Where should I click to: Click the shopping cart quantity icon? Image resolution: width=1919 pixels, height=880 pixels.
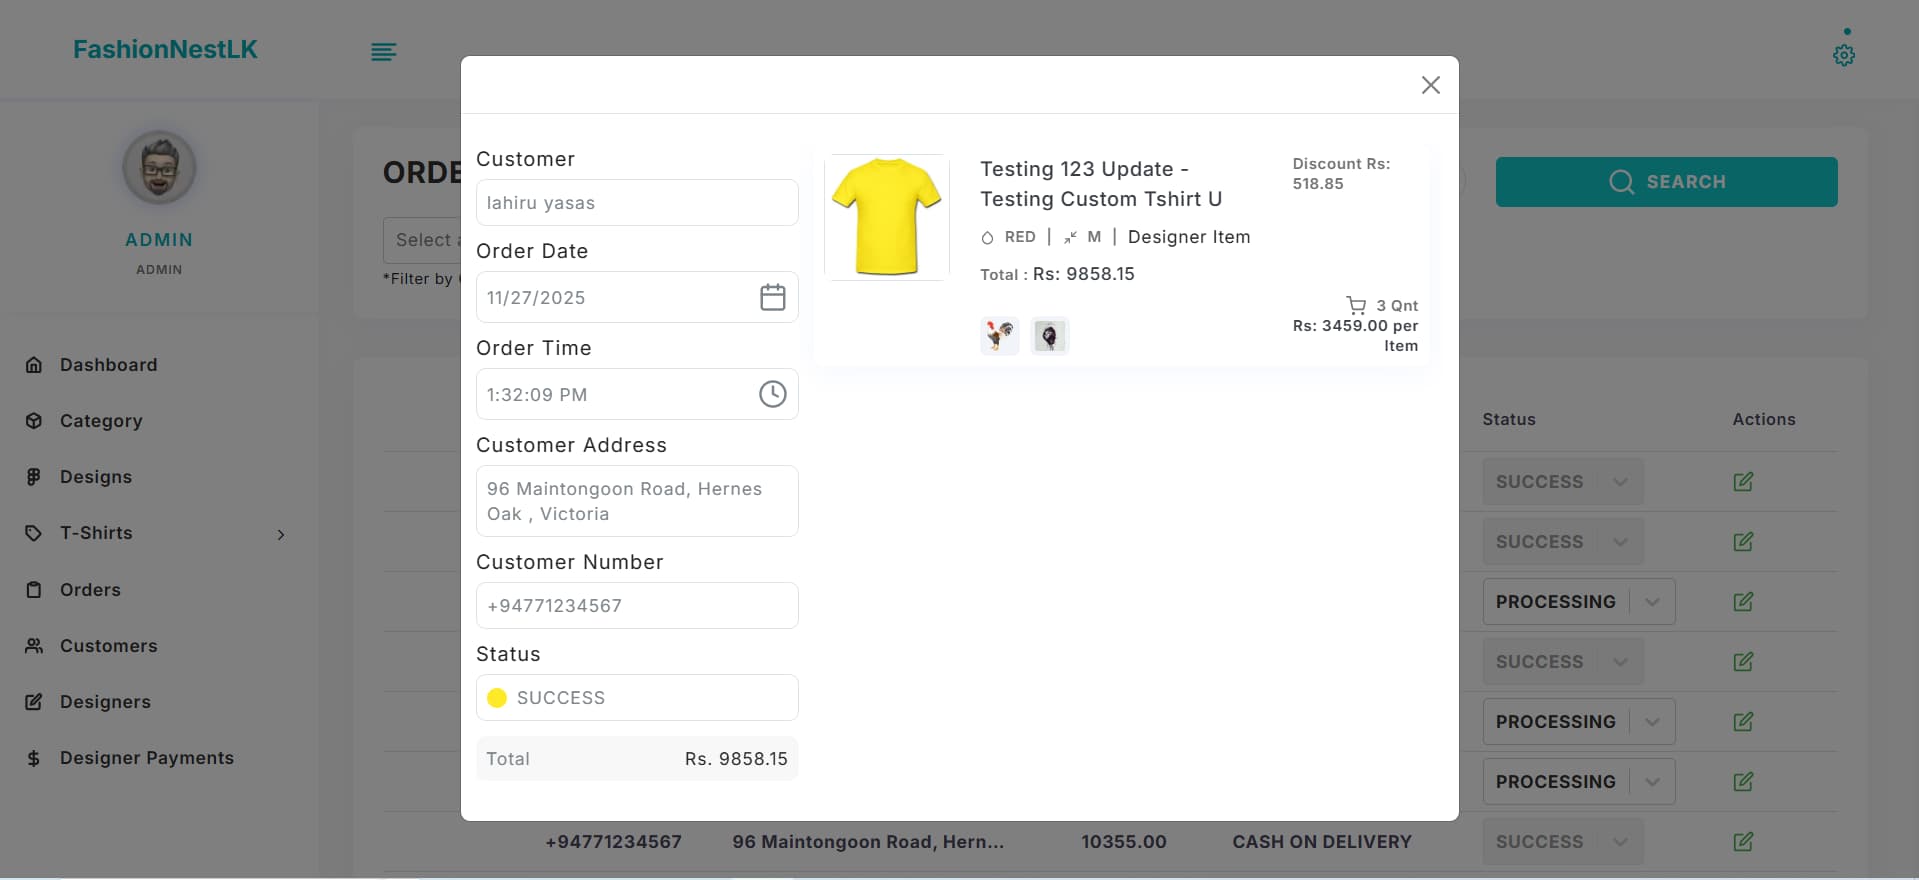tap(1356, 305)
